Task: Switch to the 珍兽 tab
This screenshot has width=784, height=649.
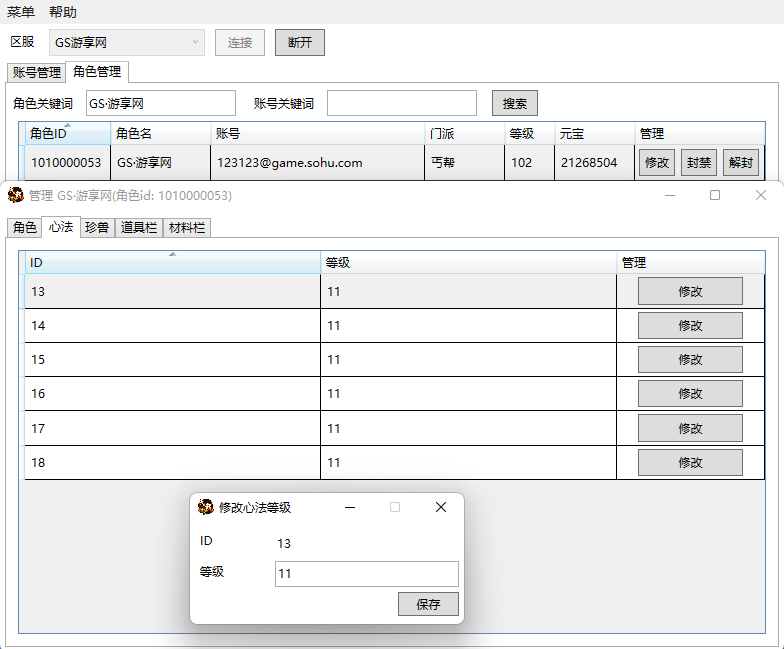Action: tap(97, 227)
